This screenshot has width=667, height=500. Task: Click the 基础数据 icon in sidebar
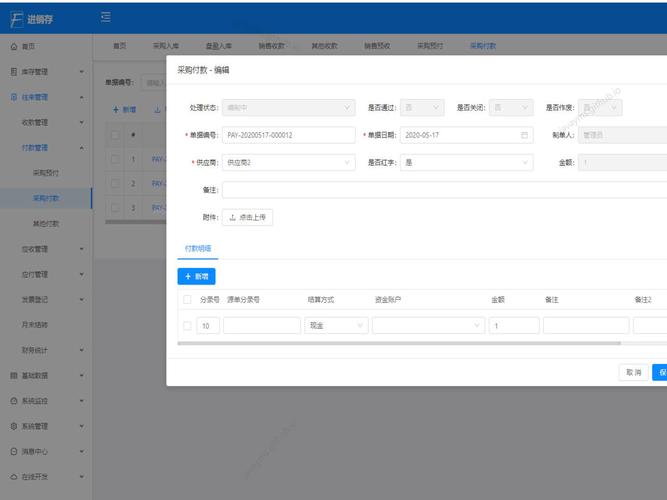(13, 375)
